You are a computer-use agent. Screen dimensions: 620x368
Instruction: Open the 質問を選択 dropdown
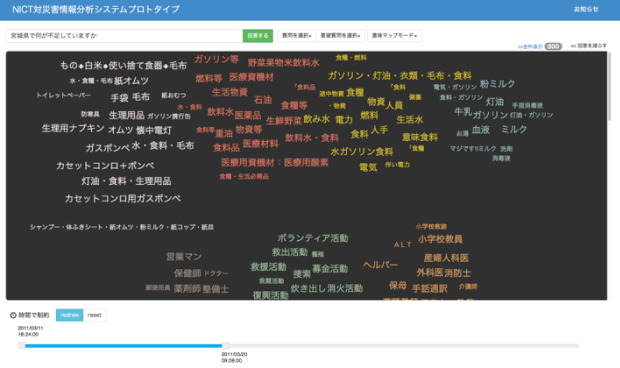[x=297, y=36]
